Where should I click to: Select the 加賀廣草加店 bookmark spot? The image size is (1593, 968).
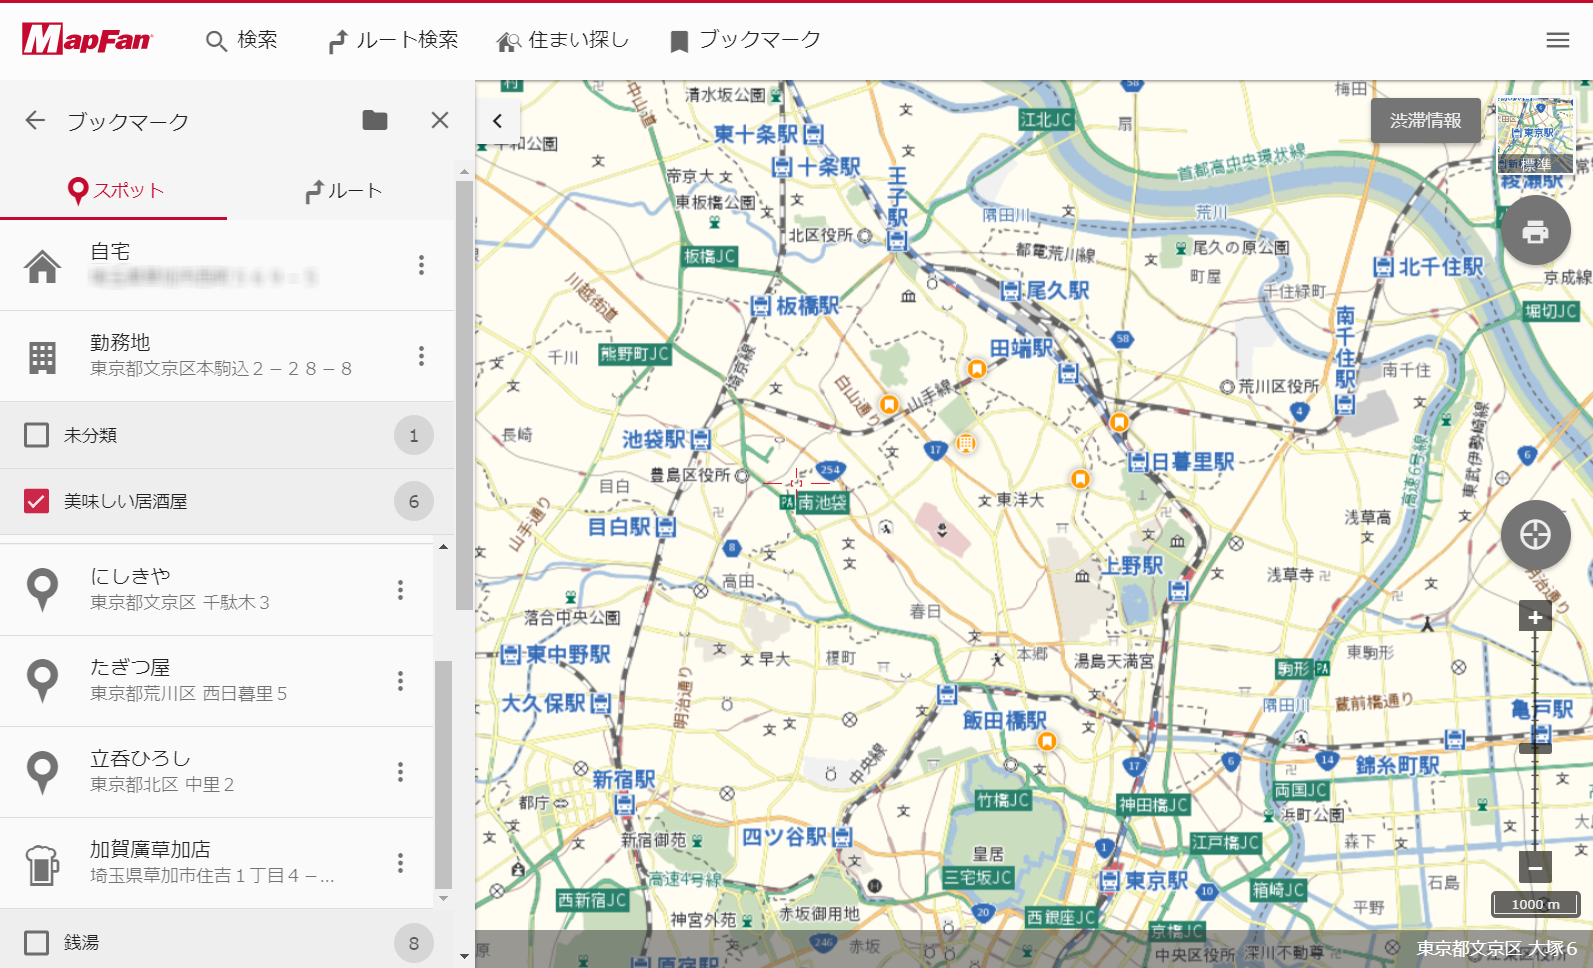217,862
